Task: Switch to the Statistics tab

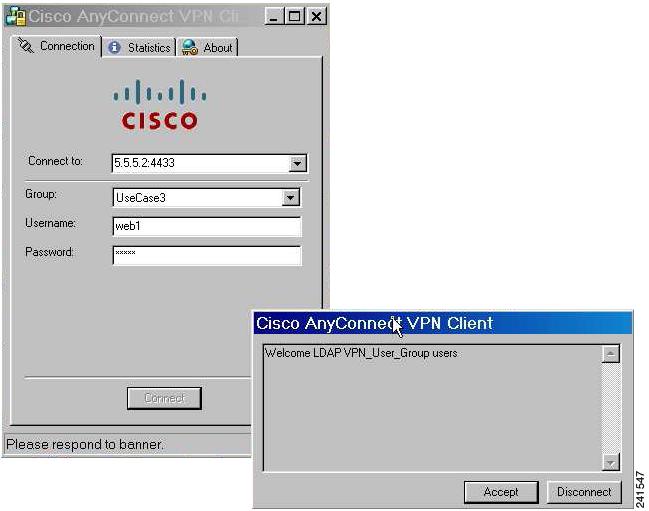Action: point(139,48)
